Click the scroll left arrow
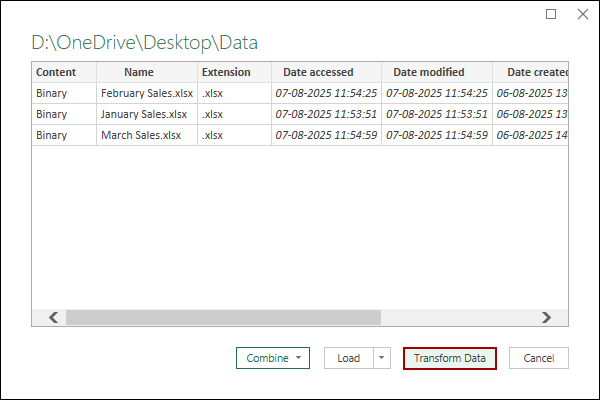 click(x=51, y=317)
